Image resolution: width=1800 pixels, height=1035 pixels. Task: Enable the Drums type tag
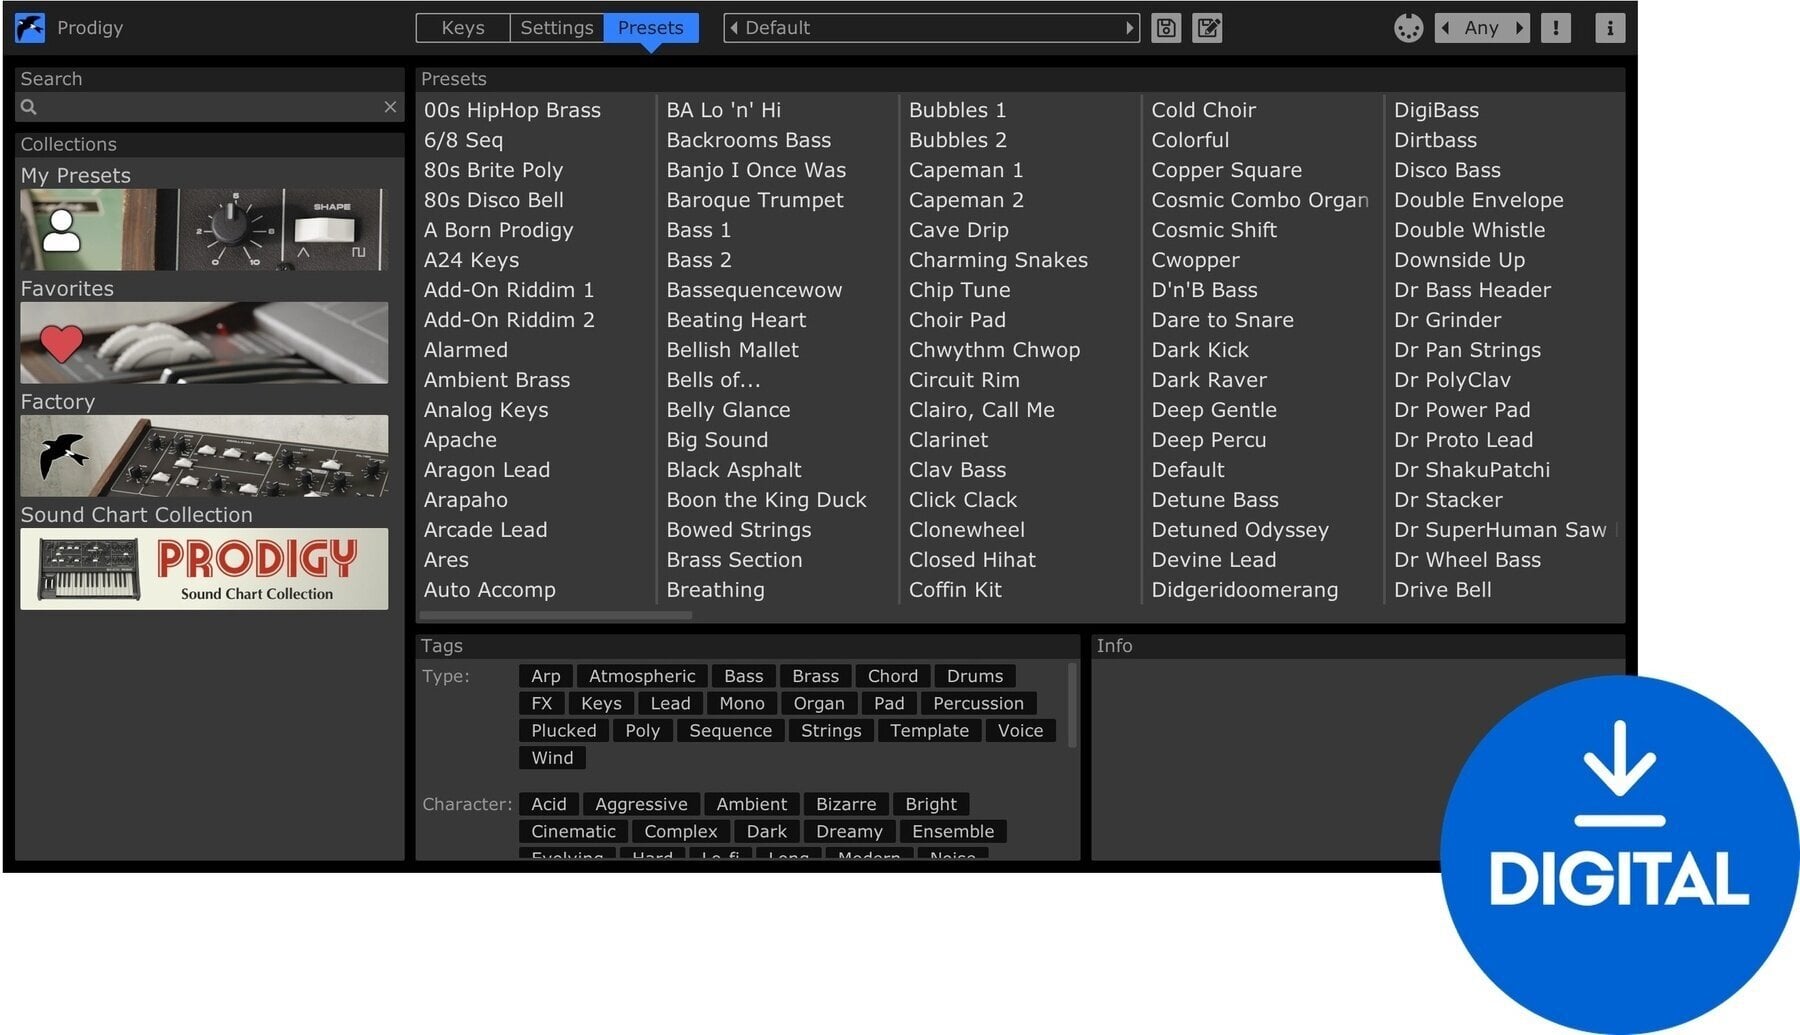(975, 676)
